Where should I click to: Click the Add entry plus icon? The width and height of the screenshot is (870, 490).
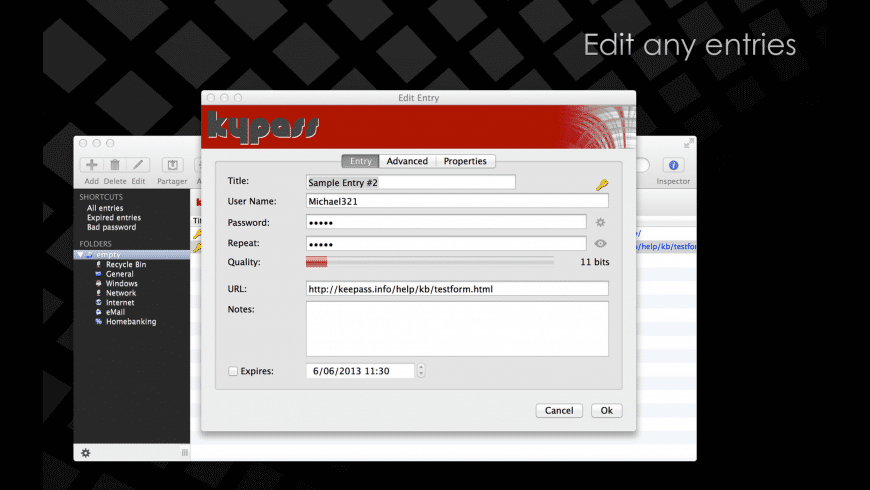click(92, 165)
